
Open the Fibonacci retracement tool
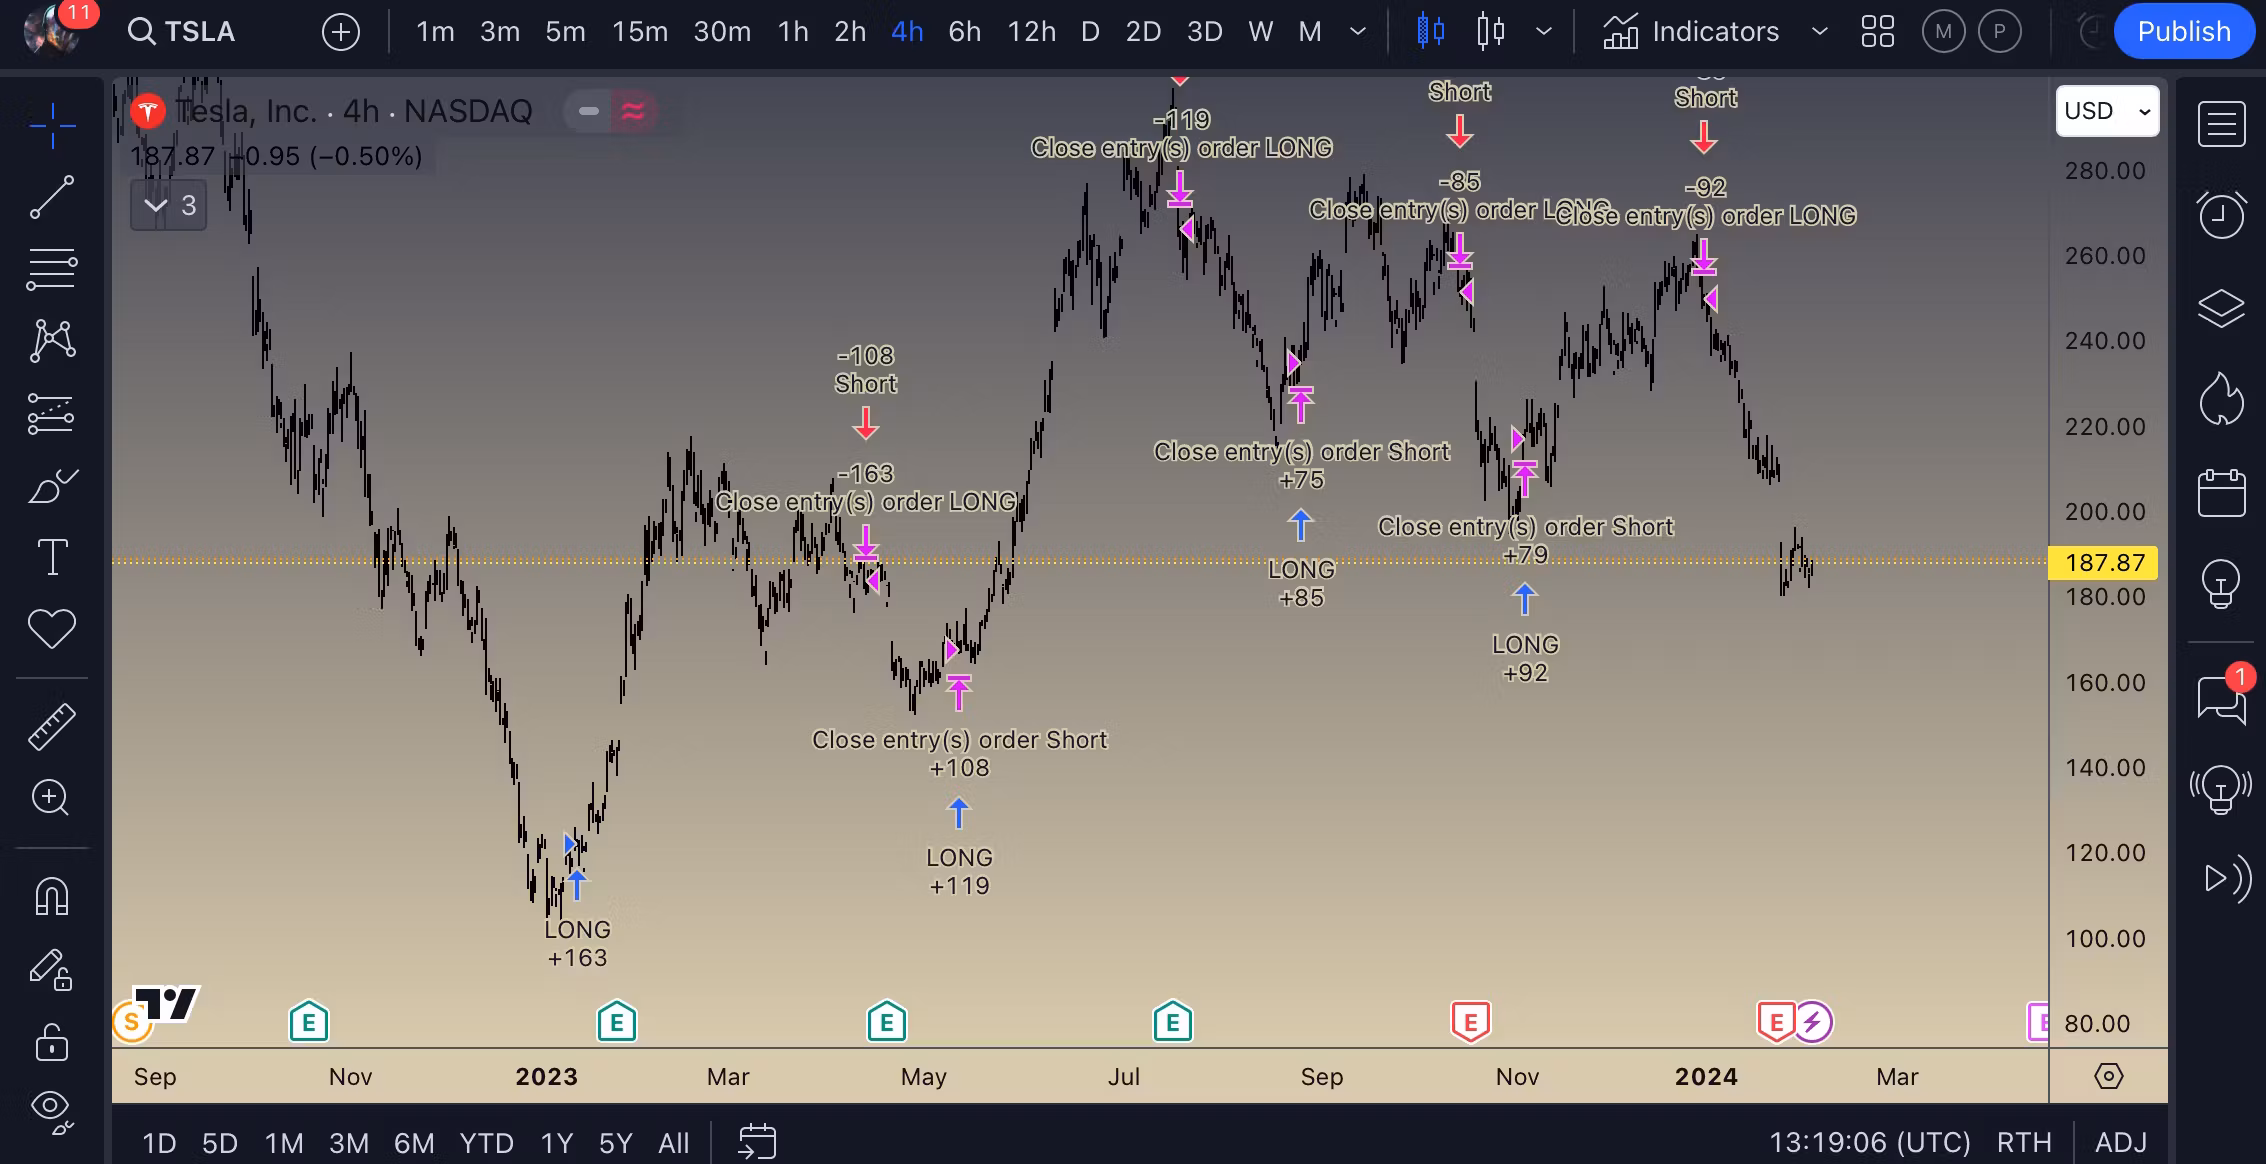51,269
